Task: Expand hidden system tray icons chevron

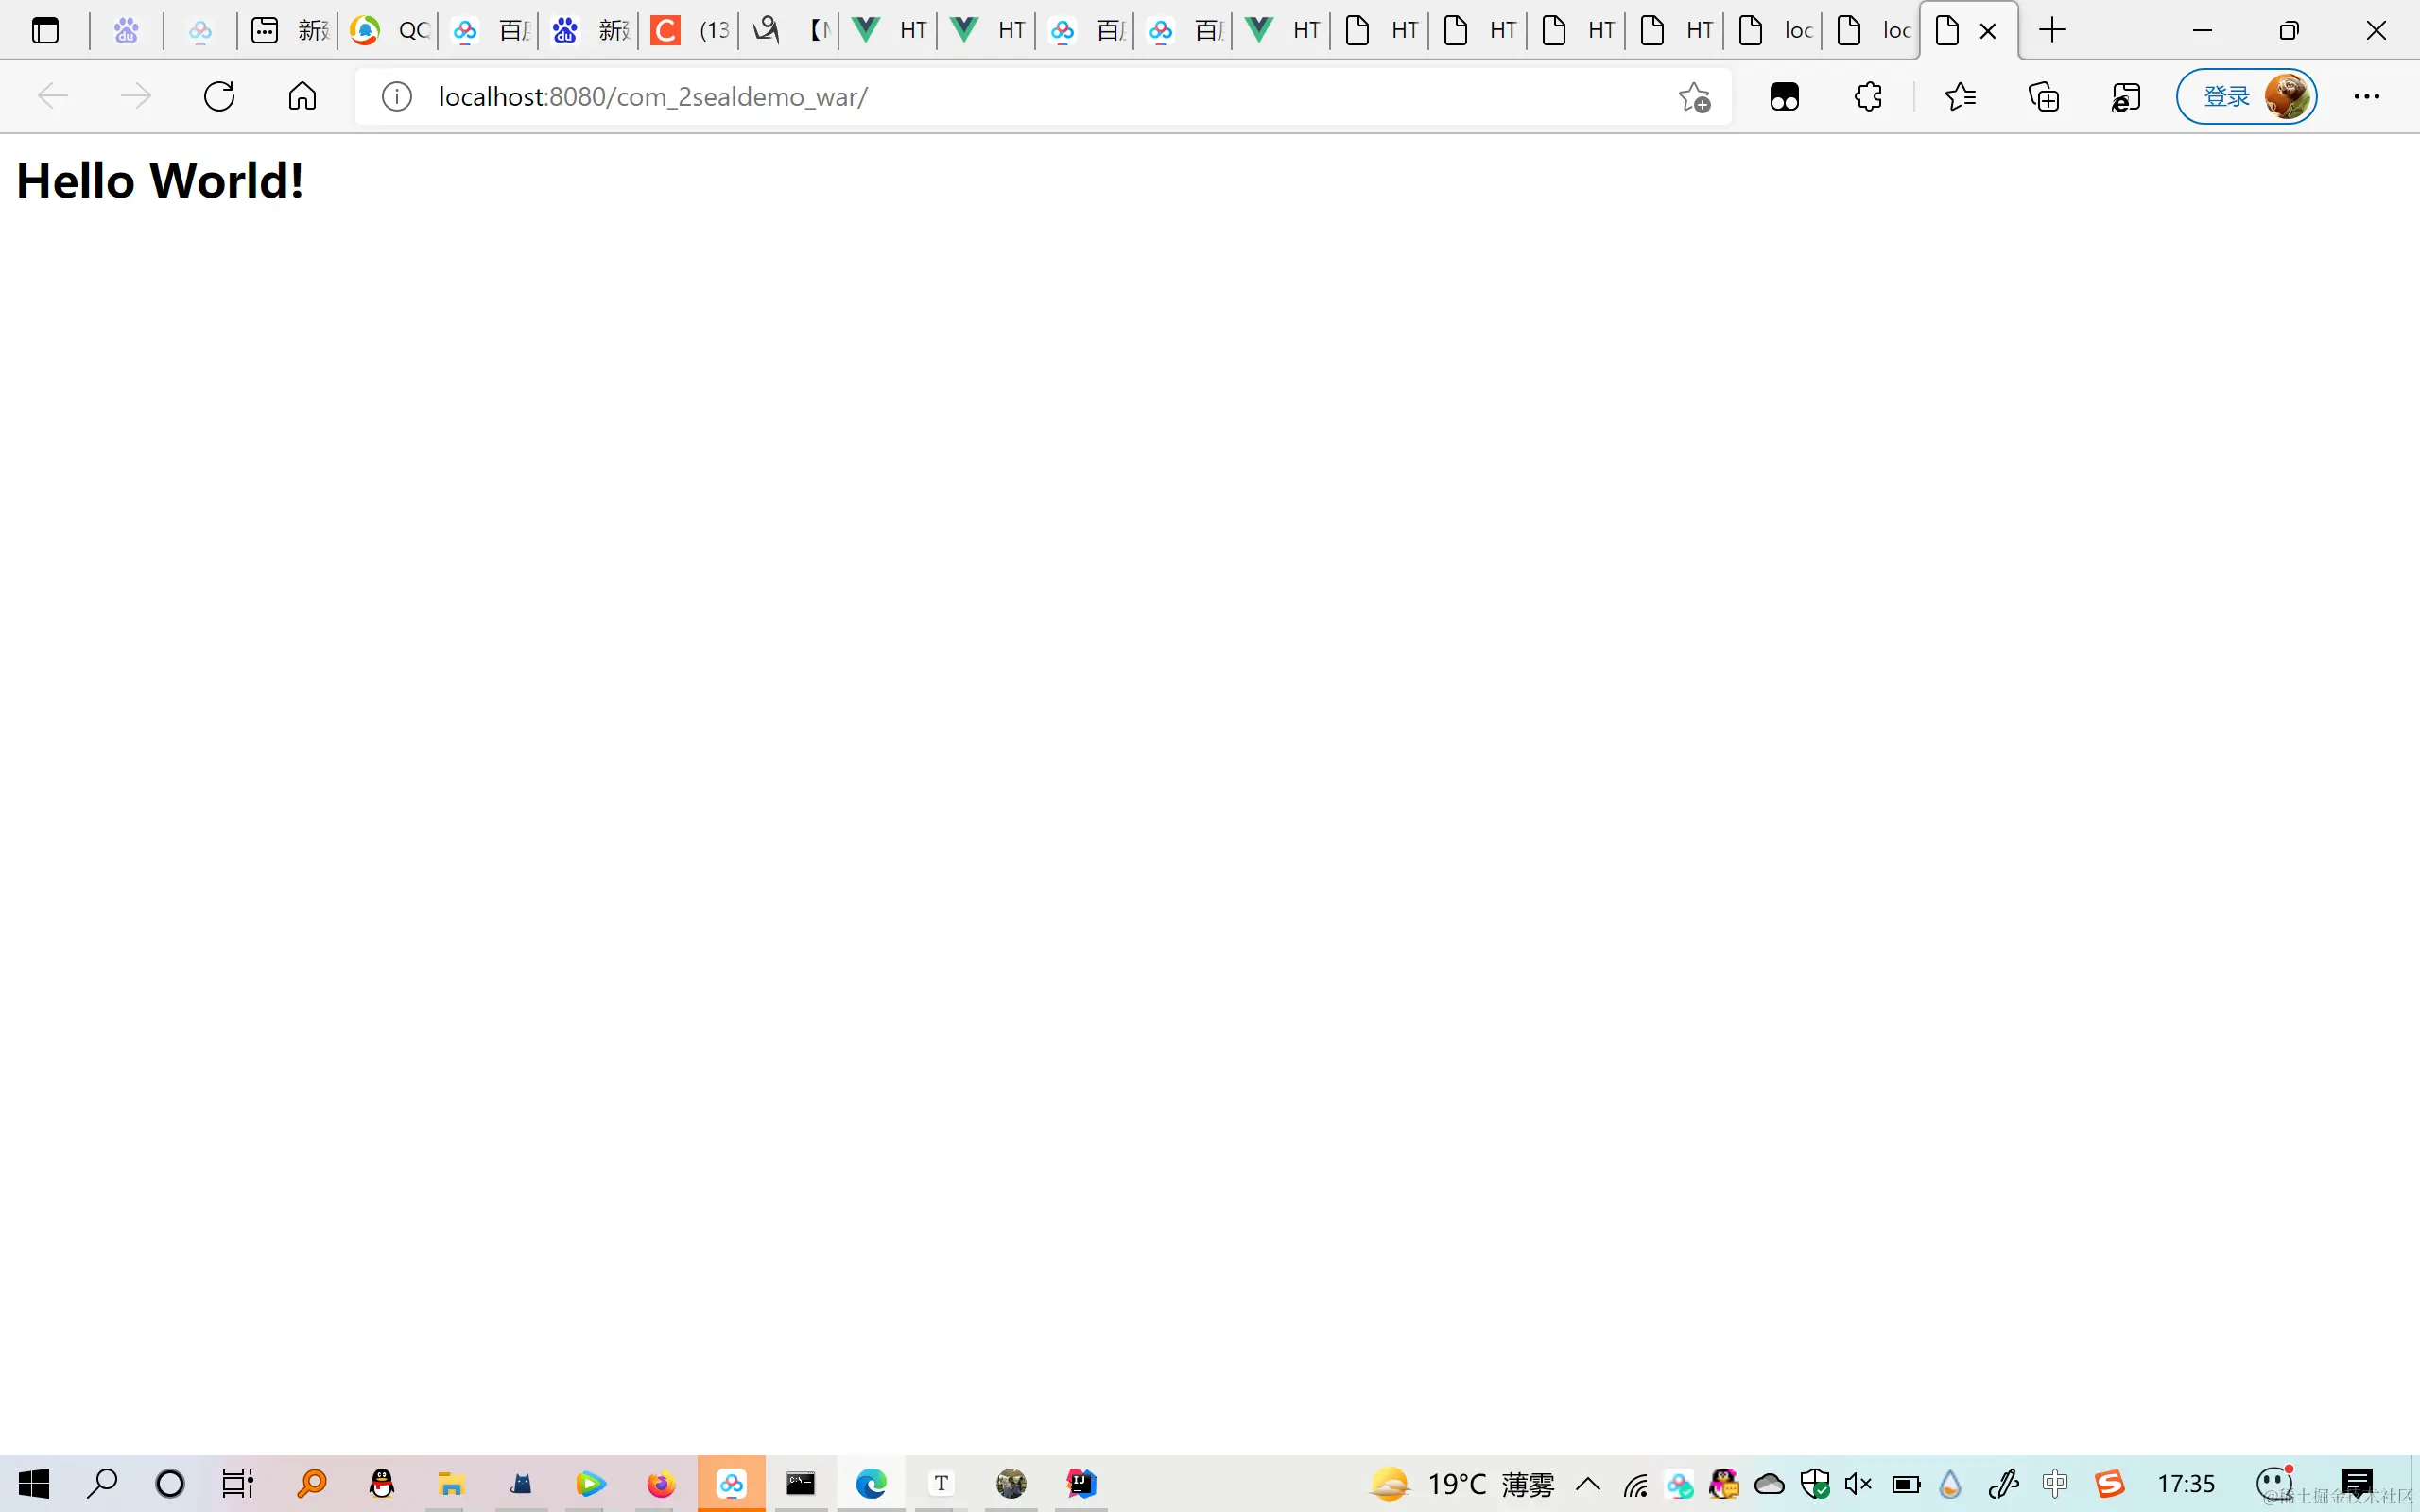Action: tap(1588, 1483)
